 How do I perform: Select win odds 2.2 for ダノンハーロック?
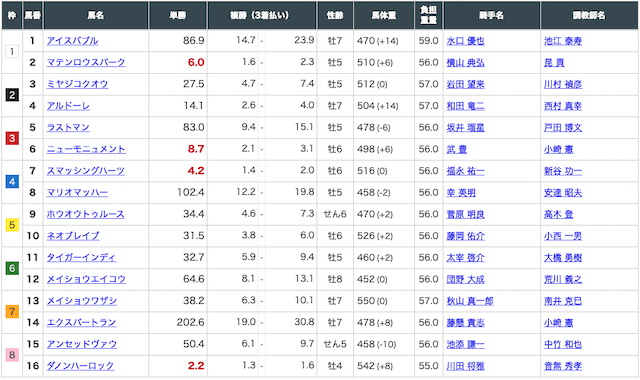[196, 366]
